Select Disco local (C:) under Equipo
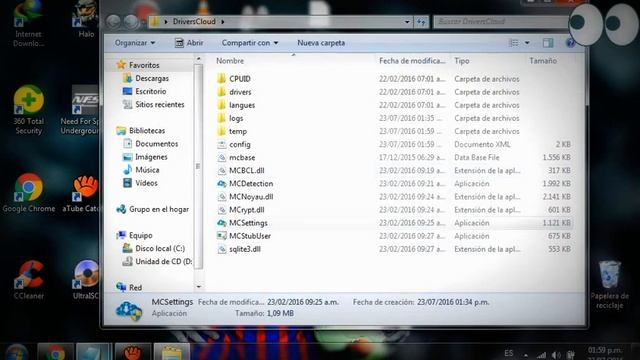The width and height of the screenshot is (640, 360). (x=154, y=248)
